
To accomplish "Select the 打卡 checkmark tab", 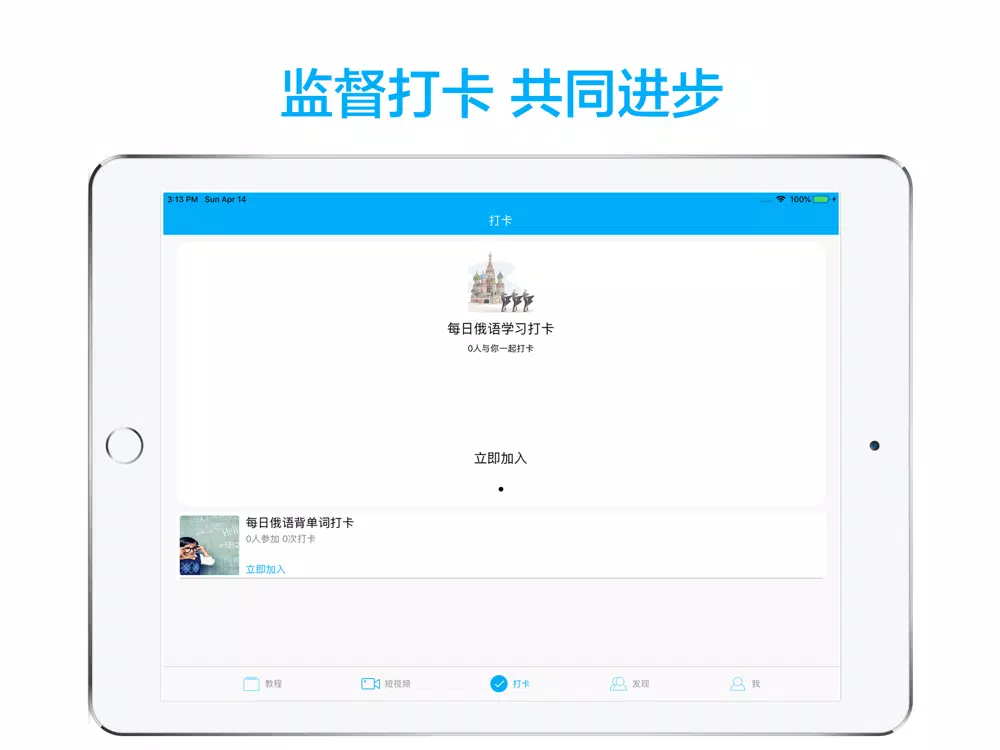I will (510, 684).
